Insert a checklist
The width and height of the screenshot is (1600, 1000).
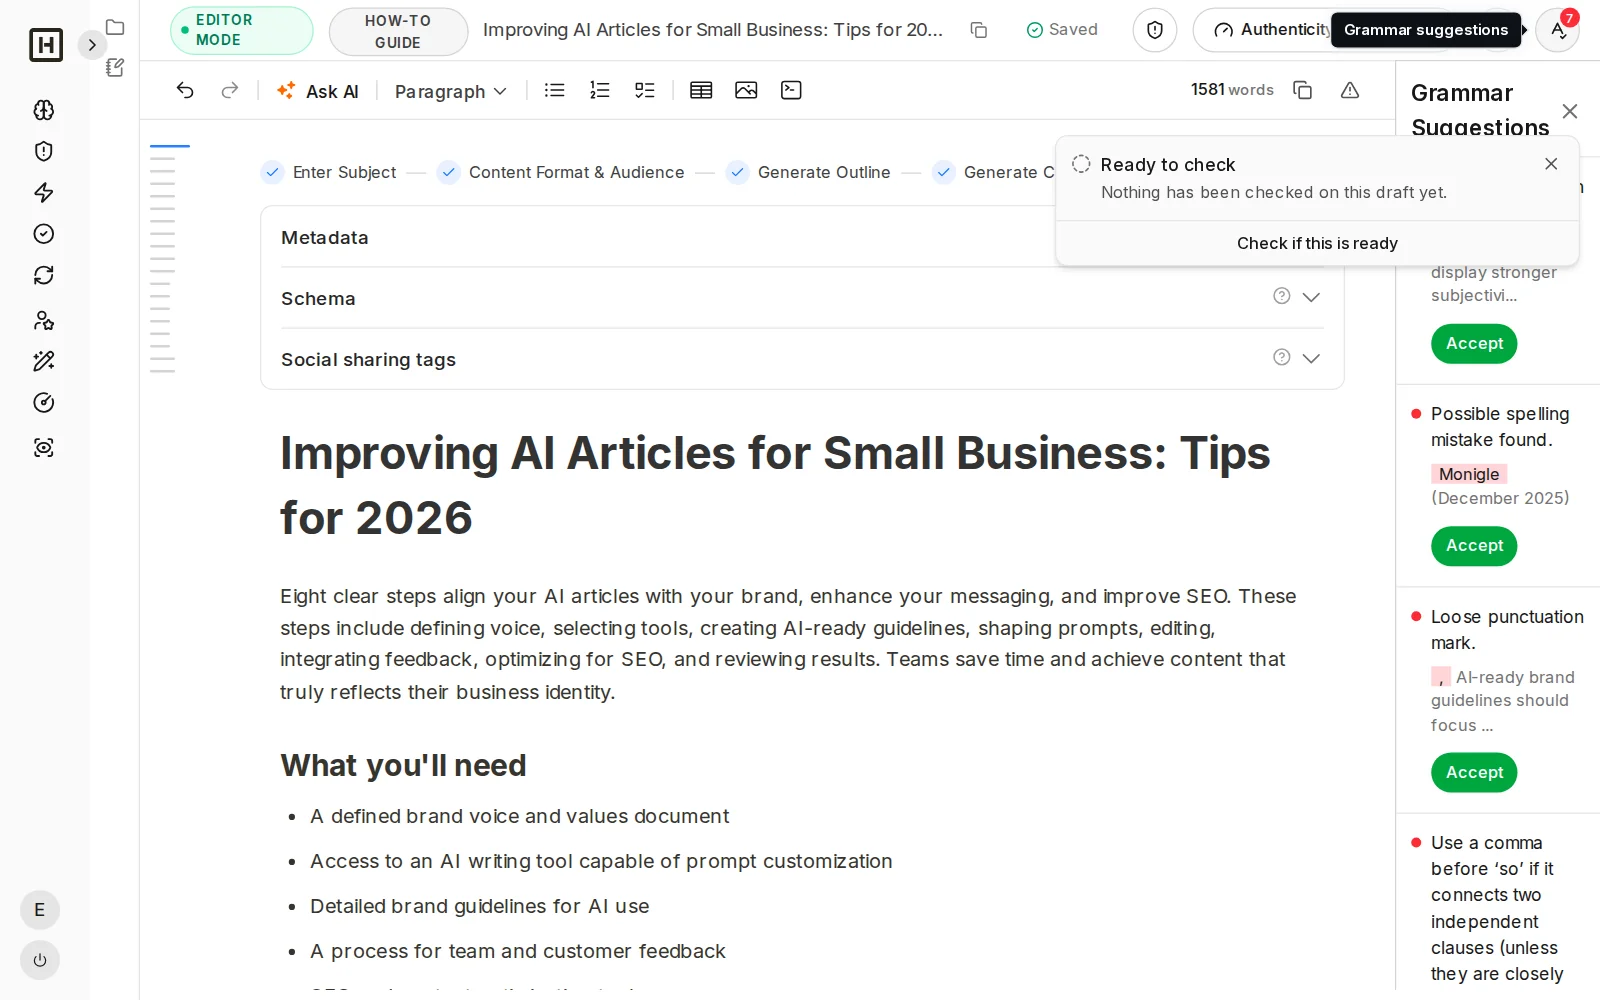pyautogui.click(x=645, y=90)
